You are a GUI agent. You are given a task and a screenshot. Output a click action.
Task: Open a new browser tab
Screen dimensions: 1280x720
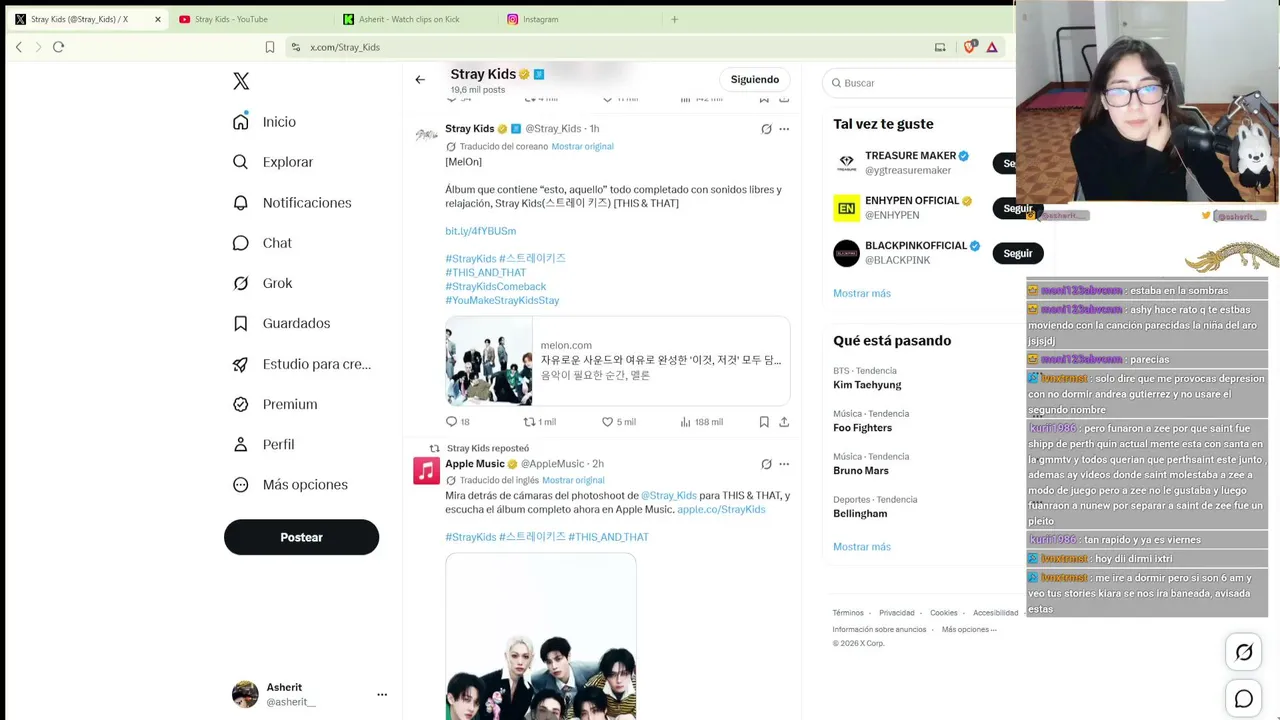(675, 19)
